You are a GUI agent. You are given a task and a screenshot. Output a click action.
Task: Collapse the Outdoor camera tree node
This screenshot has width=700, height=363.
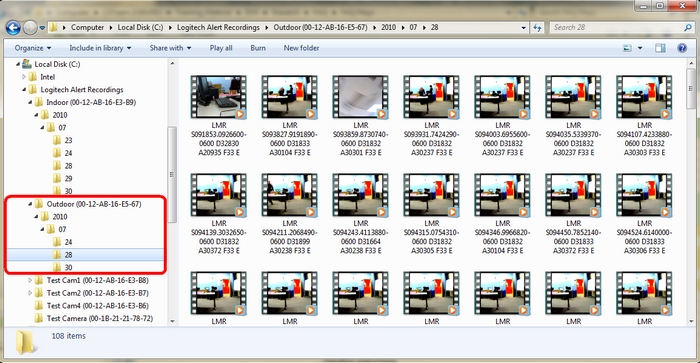coord(30,204)
